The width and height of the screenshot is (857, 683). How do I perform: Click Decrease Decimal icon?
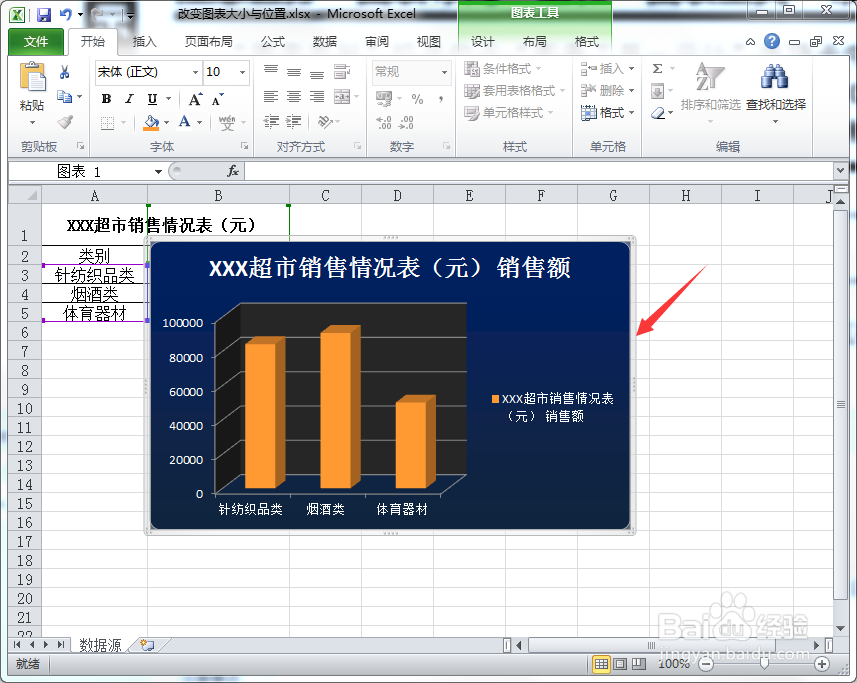pyautogui.click(x=407, y=122)
